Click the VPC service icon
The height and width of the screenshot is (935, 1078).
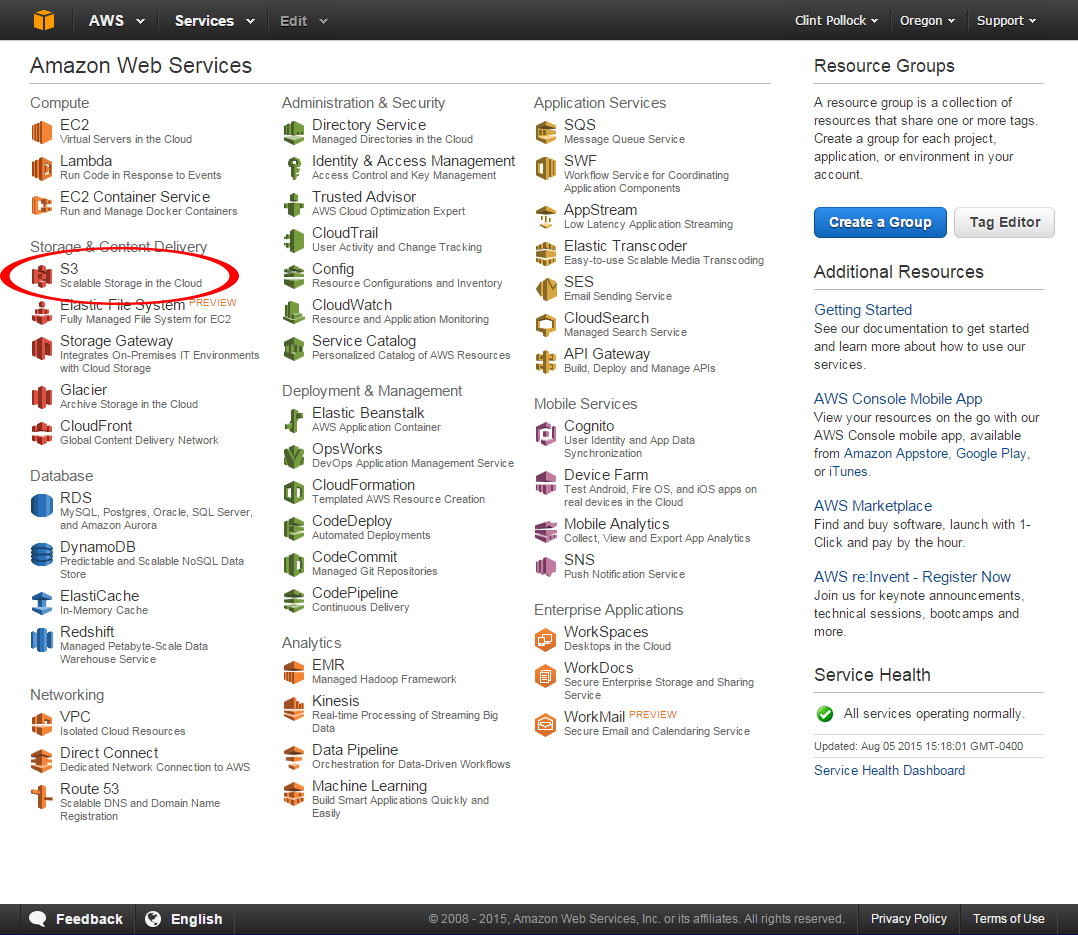pyautogui.click(x=42, y=724)
